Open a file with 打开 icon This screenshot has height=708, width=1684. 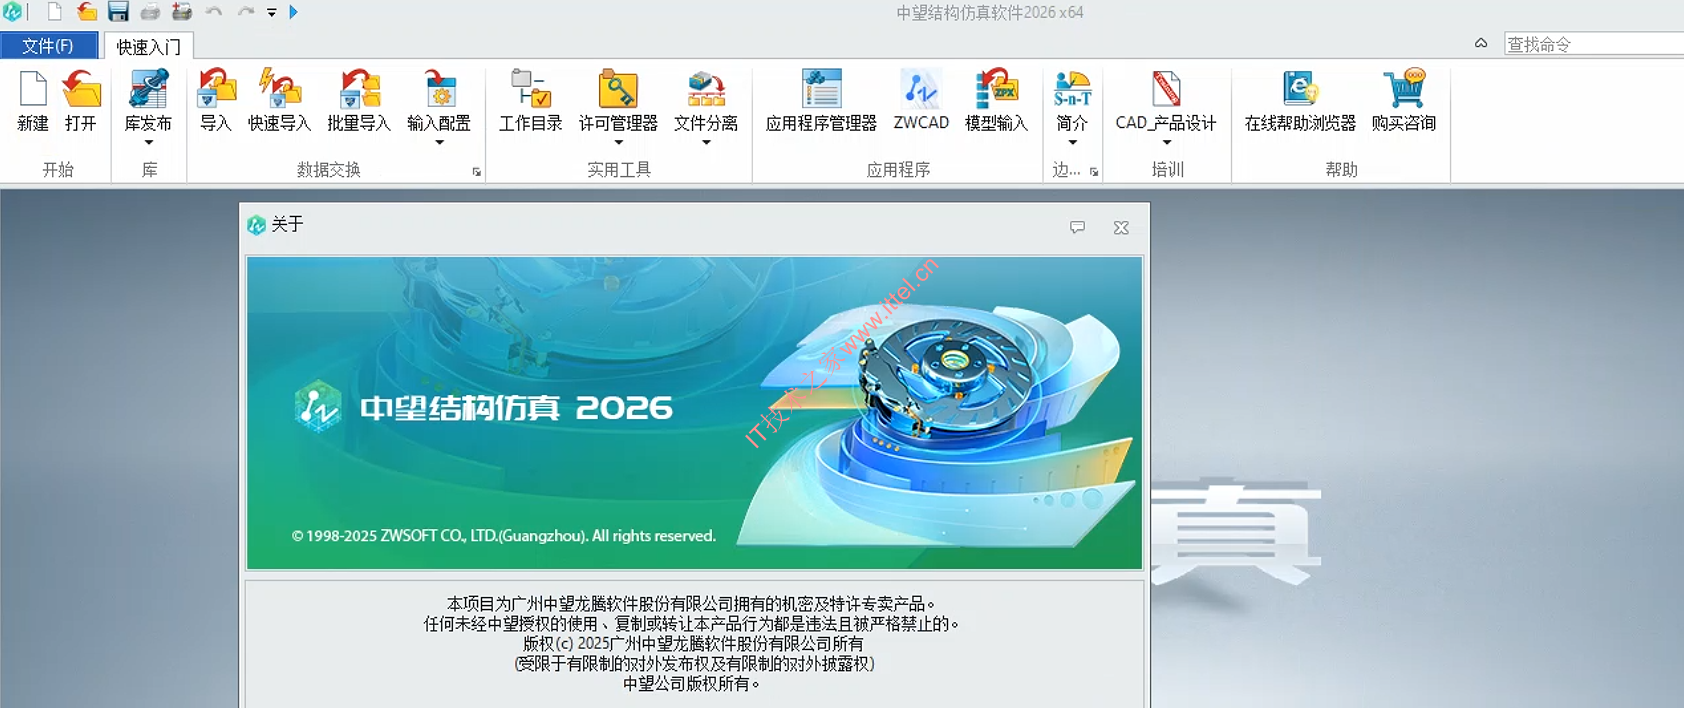click(x=81, y=90)
